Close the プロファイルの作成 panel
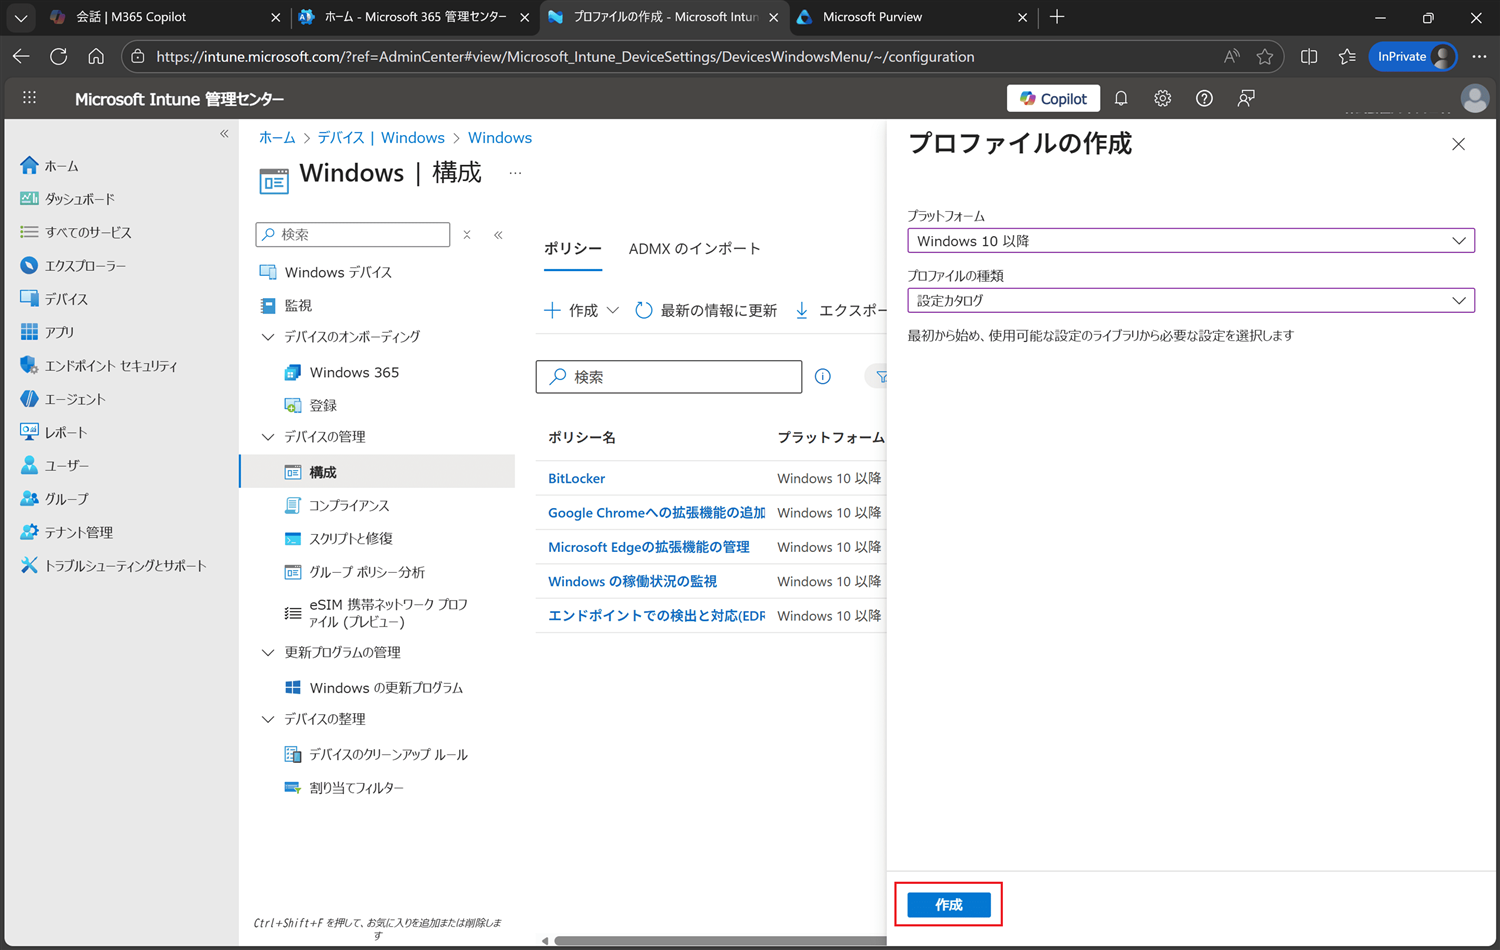The width and height of the screenshot is (1500, 950). pyautogui.click(x=1458, y=144)
